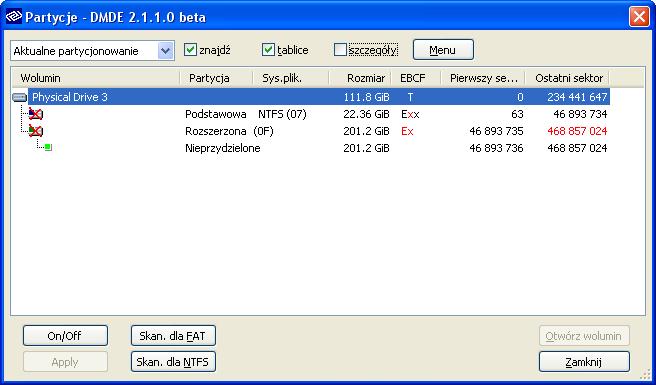Sort by the Rozmiar column header
This screenshot has height=385, width=656.
click(360, 78)
